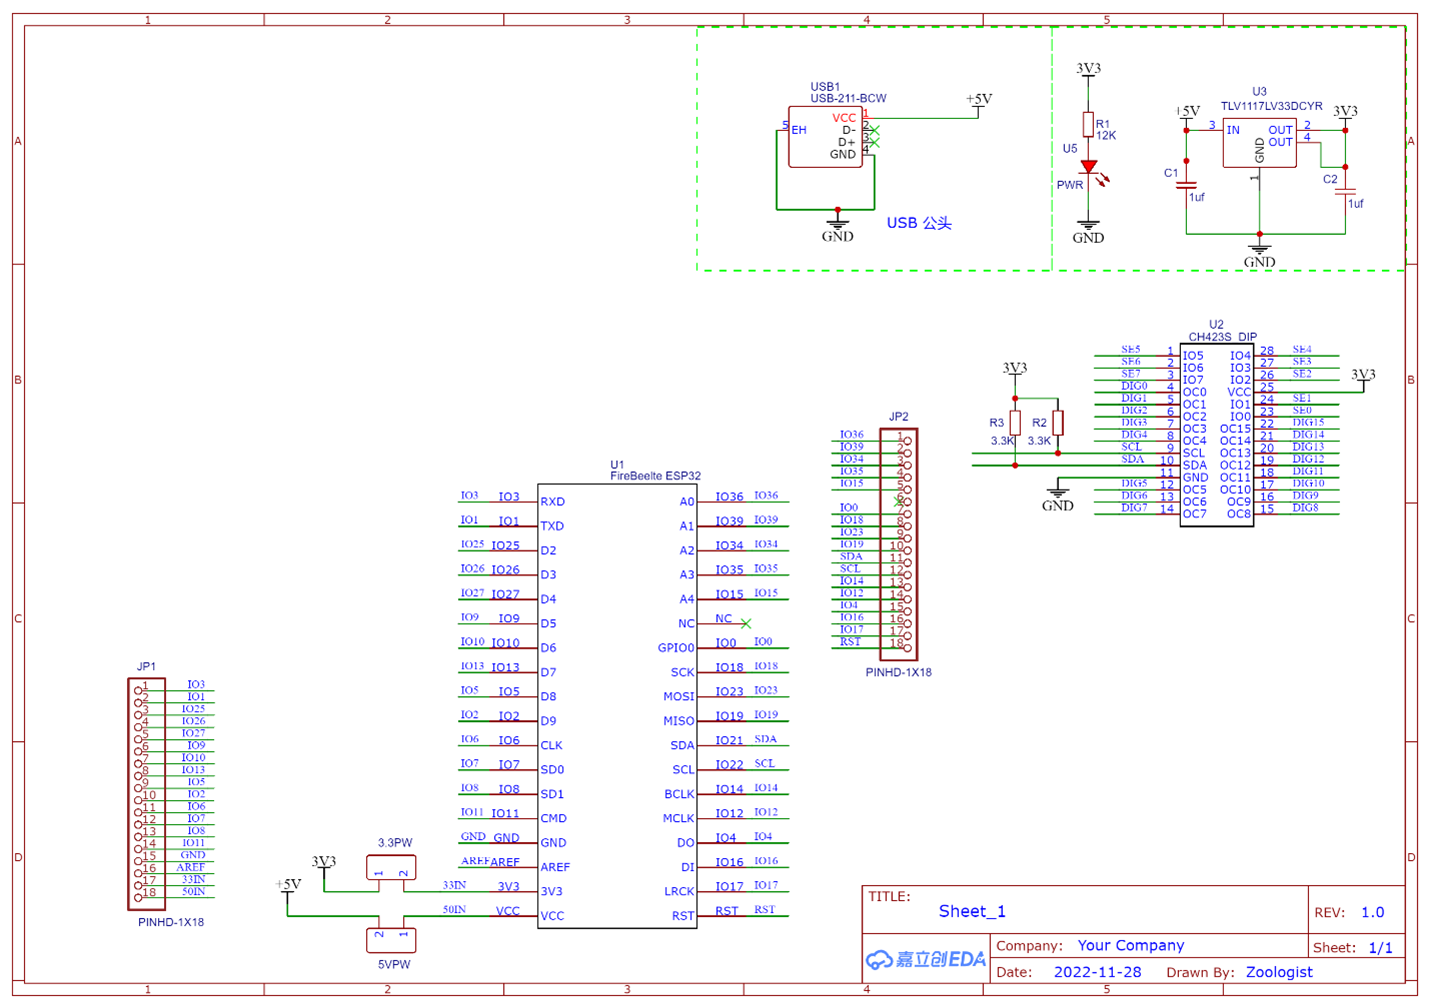Viewport: 1430px width, 1008px height.
Task: Select the FireBeetle ESP32 module body
Action: pos(617,706)
